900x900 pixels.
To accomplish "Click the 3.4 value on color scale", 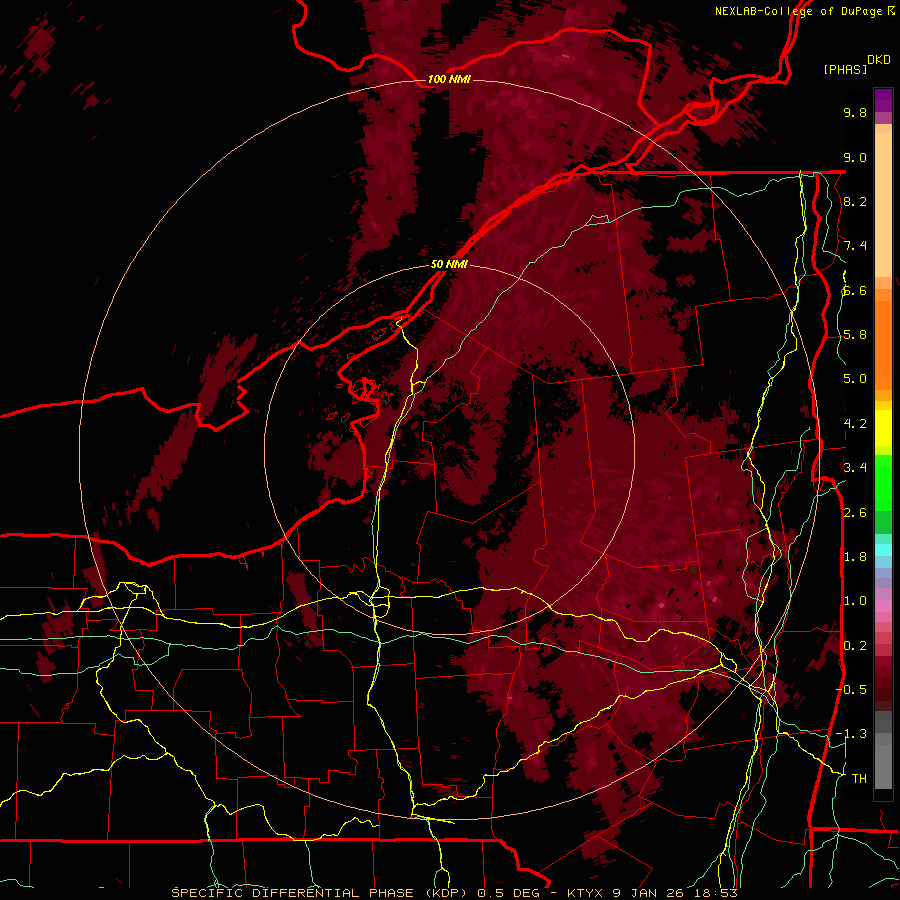I will click(x=855, y=468).
